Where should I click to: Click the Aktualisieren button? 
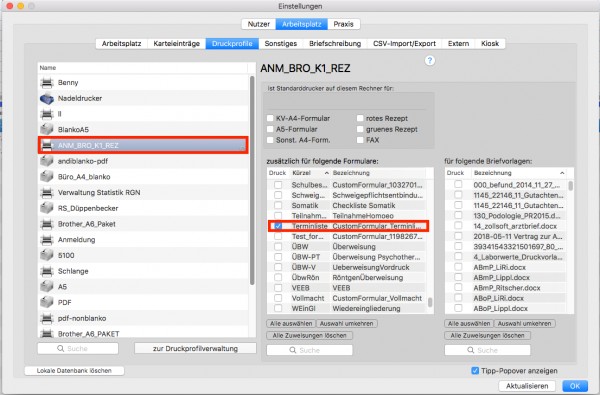[x=527, y=386]
